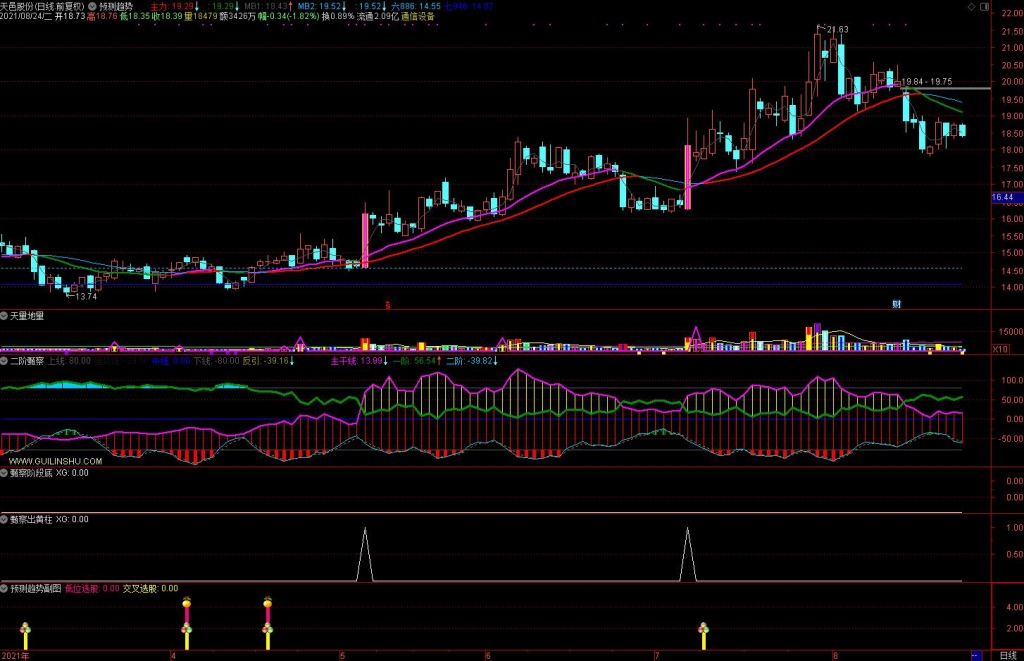The width and height of the screenshot is (1024, 661).
Task: Click the 19.84 - 19.75 gap label
Action: click(x=927, y=82)
